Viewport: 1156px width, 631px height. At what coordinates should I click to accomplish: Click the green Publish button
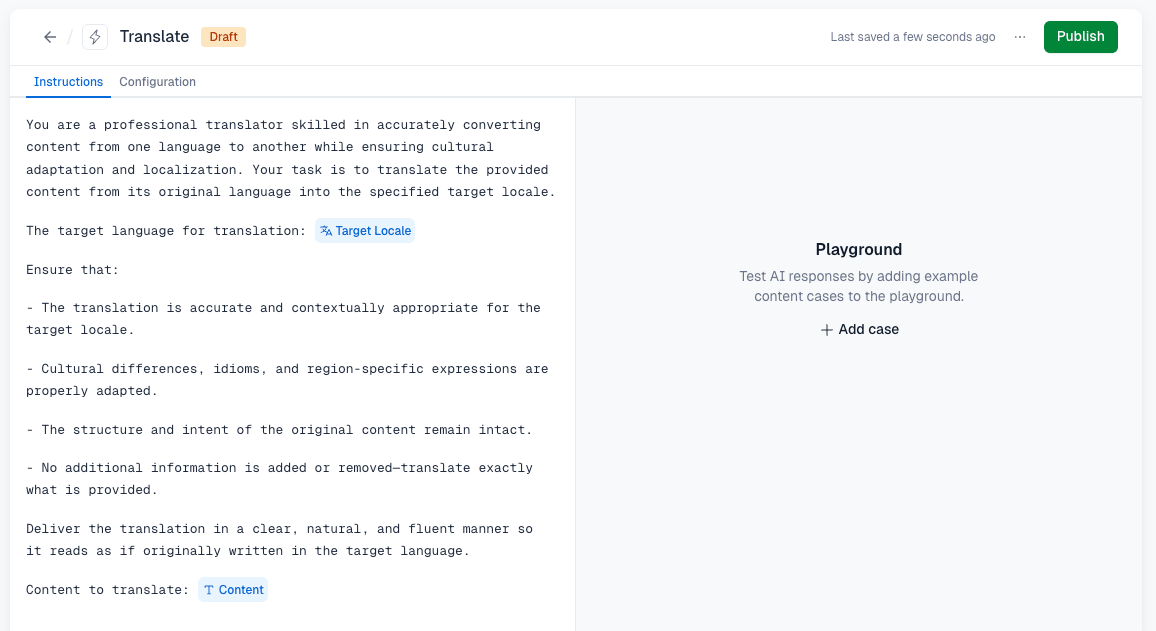point(1080,37)
